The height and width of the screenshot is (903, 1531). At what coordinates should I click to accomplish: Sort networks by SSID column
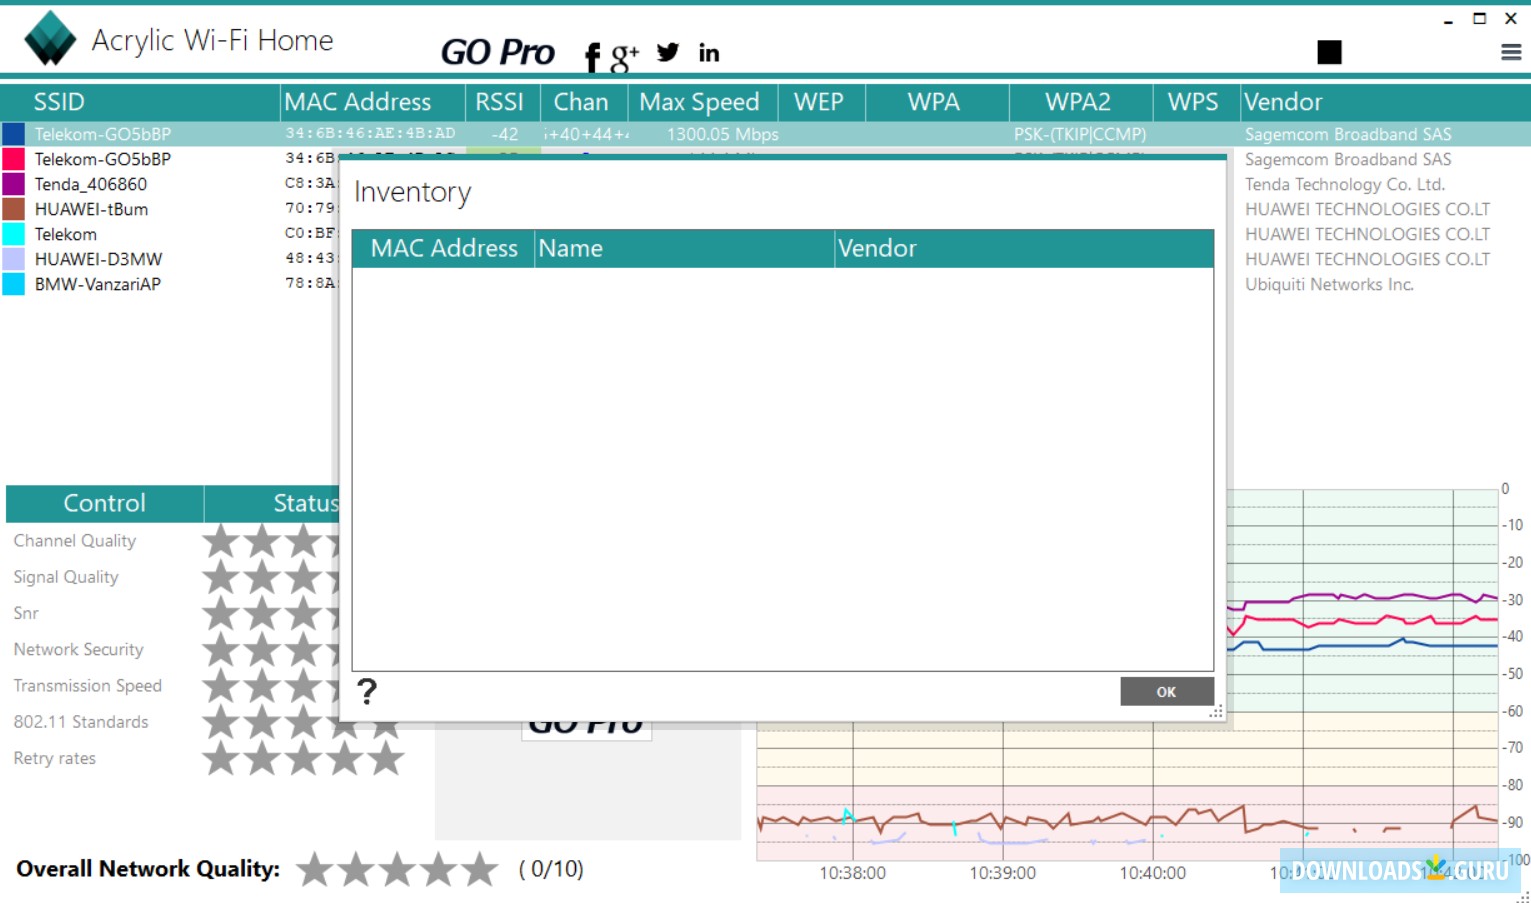point(140,102)
